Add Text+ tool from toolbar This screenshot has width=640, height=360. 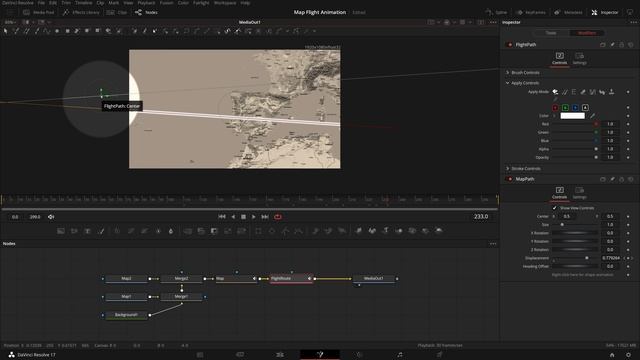tap(87, 231)
